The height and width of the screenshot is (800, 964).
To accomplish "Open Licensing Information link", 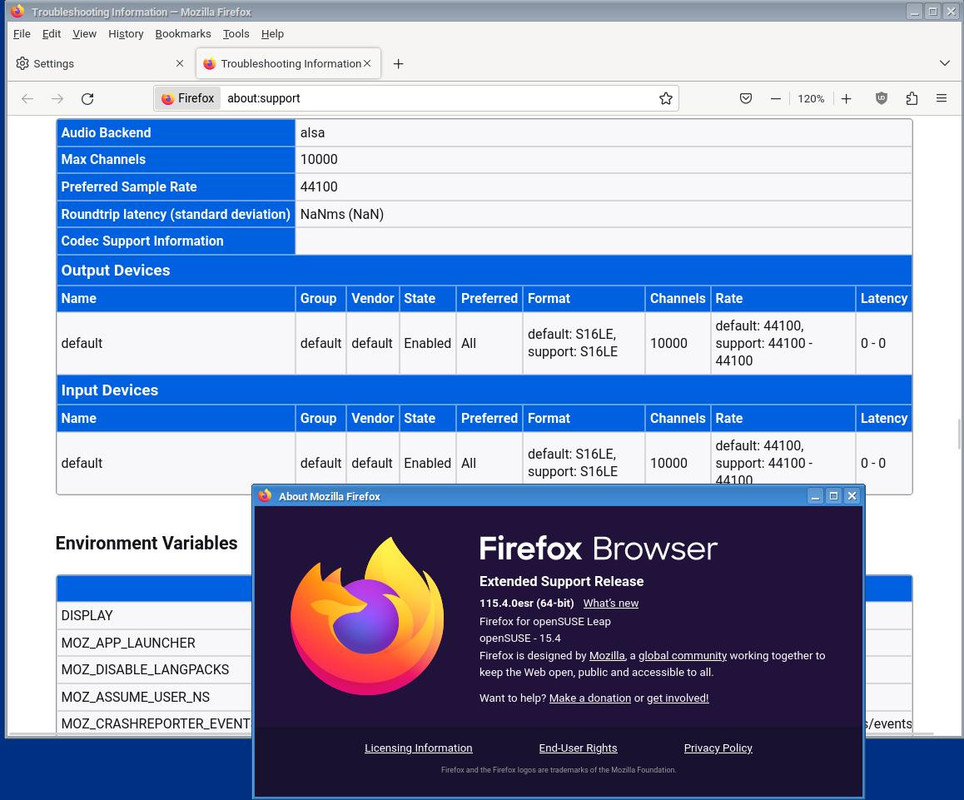I will 418,748.
